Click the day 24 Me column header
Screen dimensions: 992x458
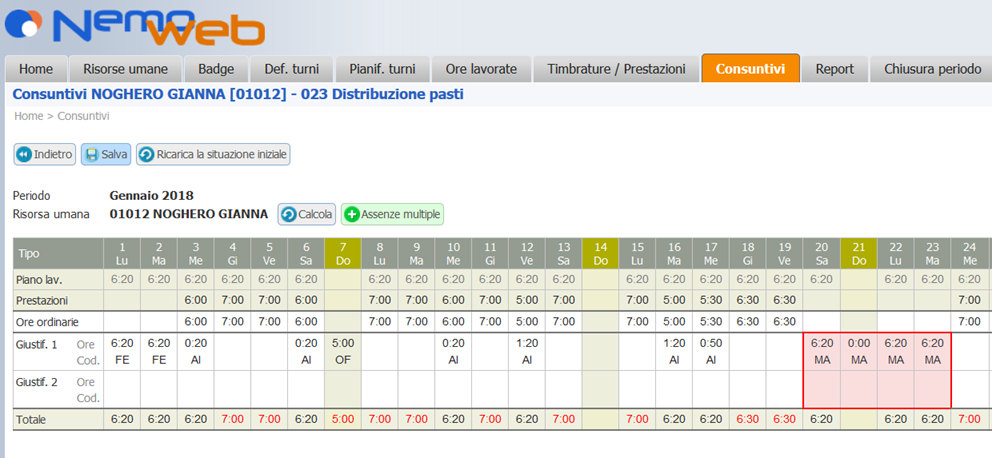969,254
